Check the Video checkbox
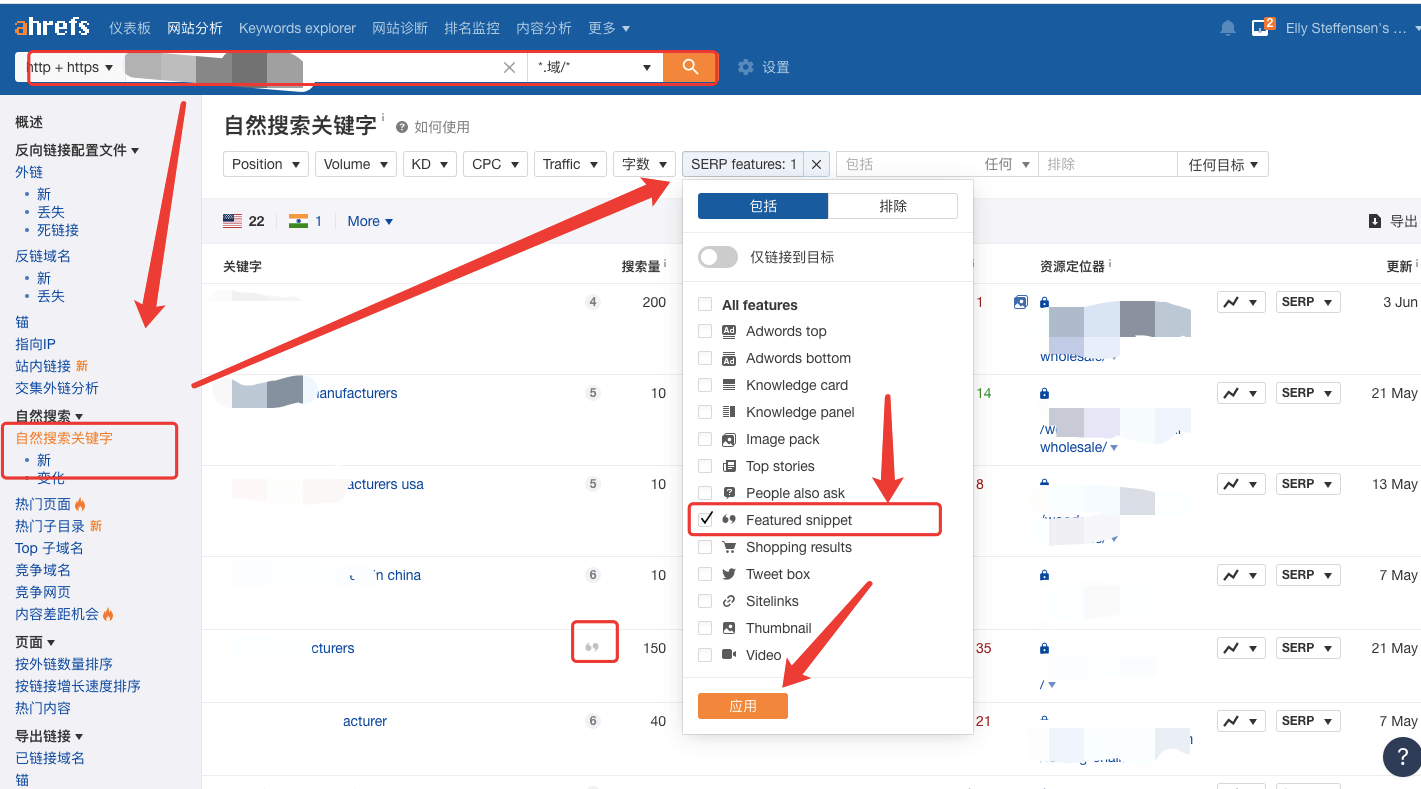Screen dimensions: 1421x789 pos(705,655)
